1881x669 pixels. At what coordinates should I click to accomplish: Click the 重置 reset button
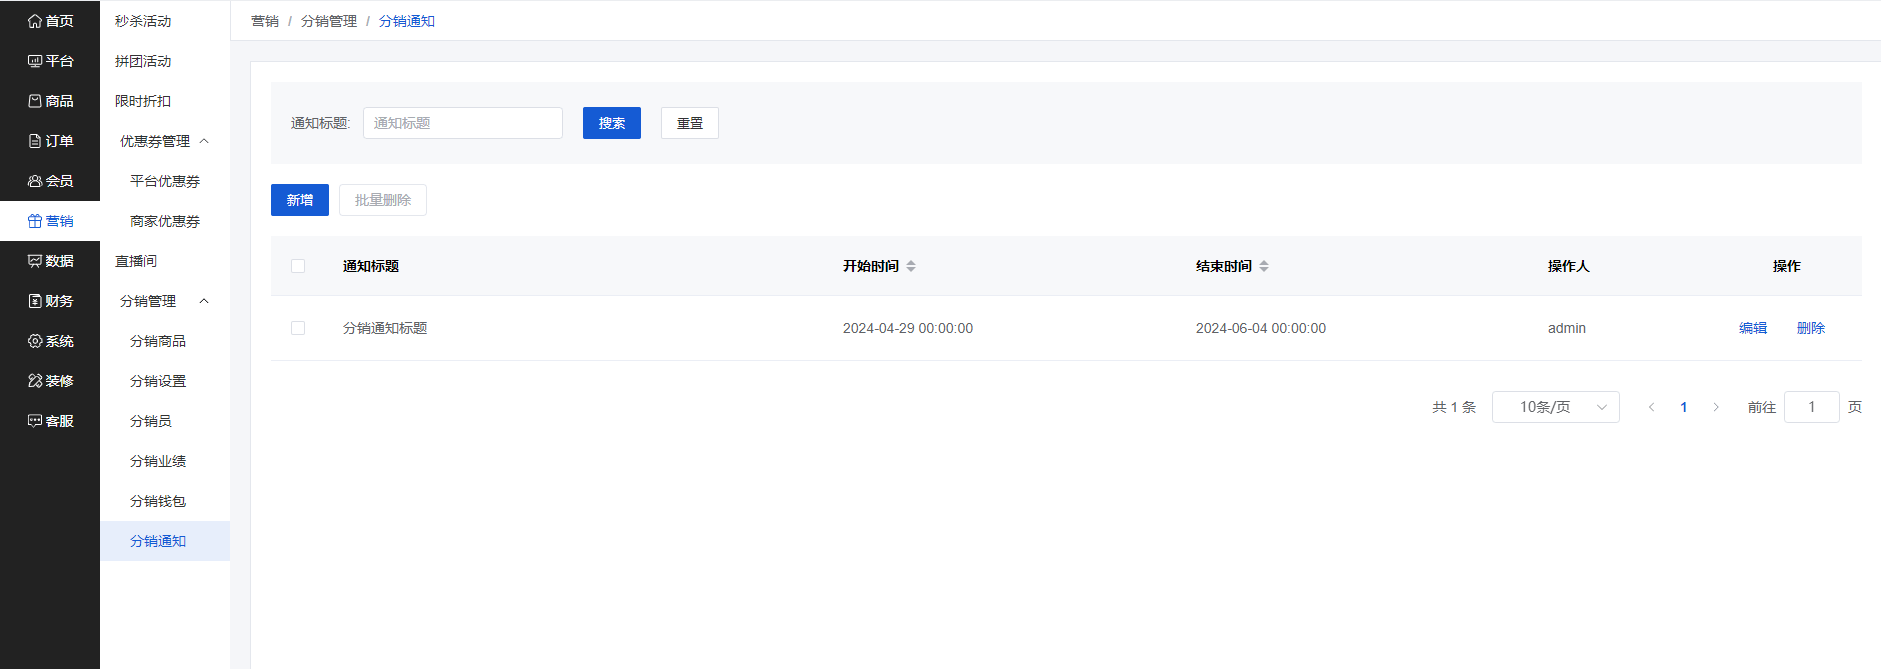[690, 123]
